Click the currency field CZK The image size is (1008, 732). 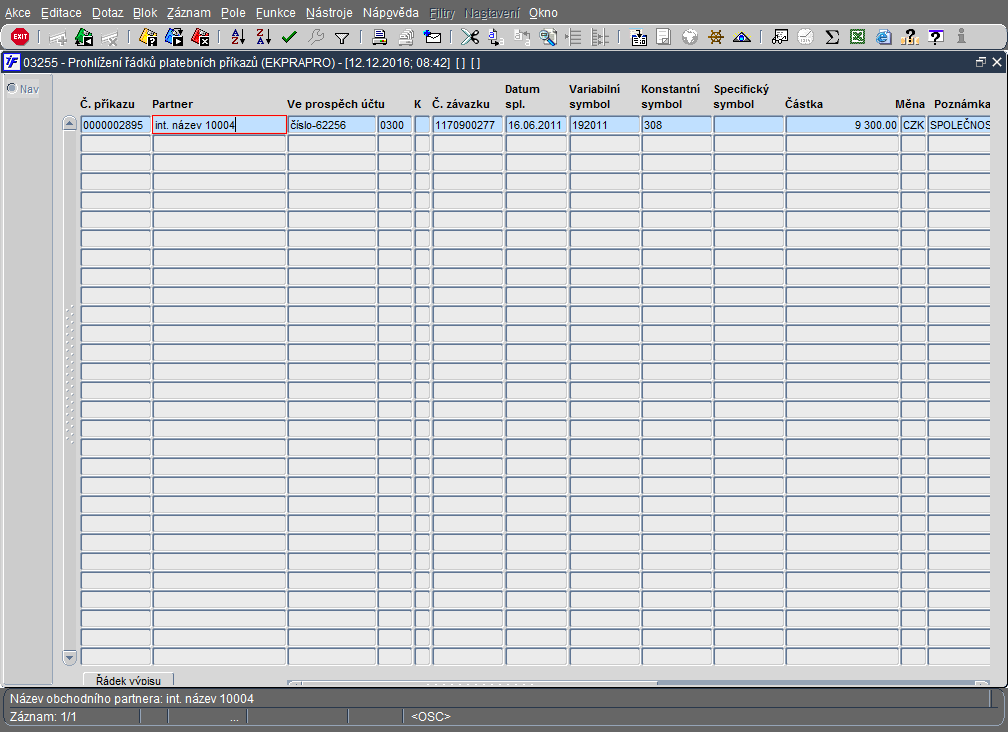pyautogui.click(x=914, y=125)
